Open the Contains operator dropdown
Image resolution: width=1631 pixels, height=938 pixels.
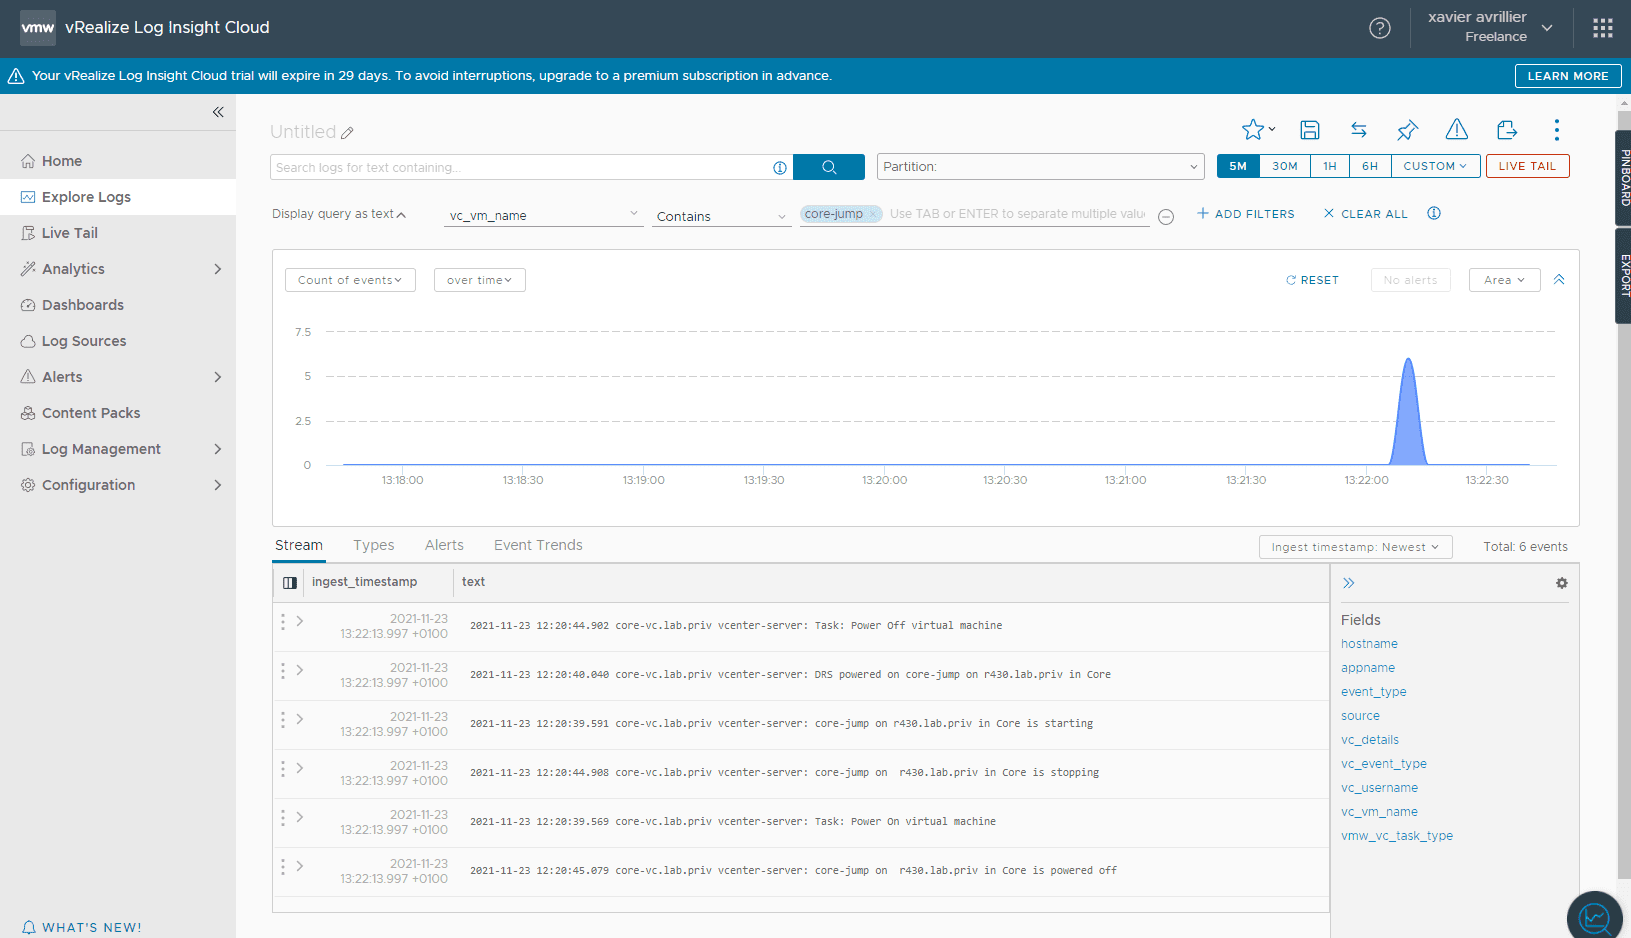click(721, 216)
